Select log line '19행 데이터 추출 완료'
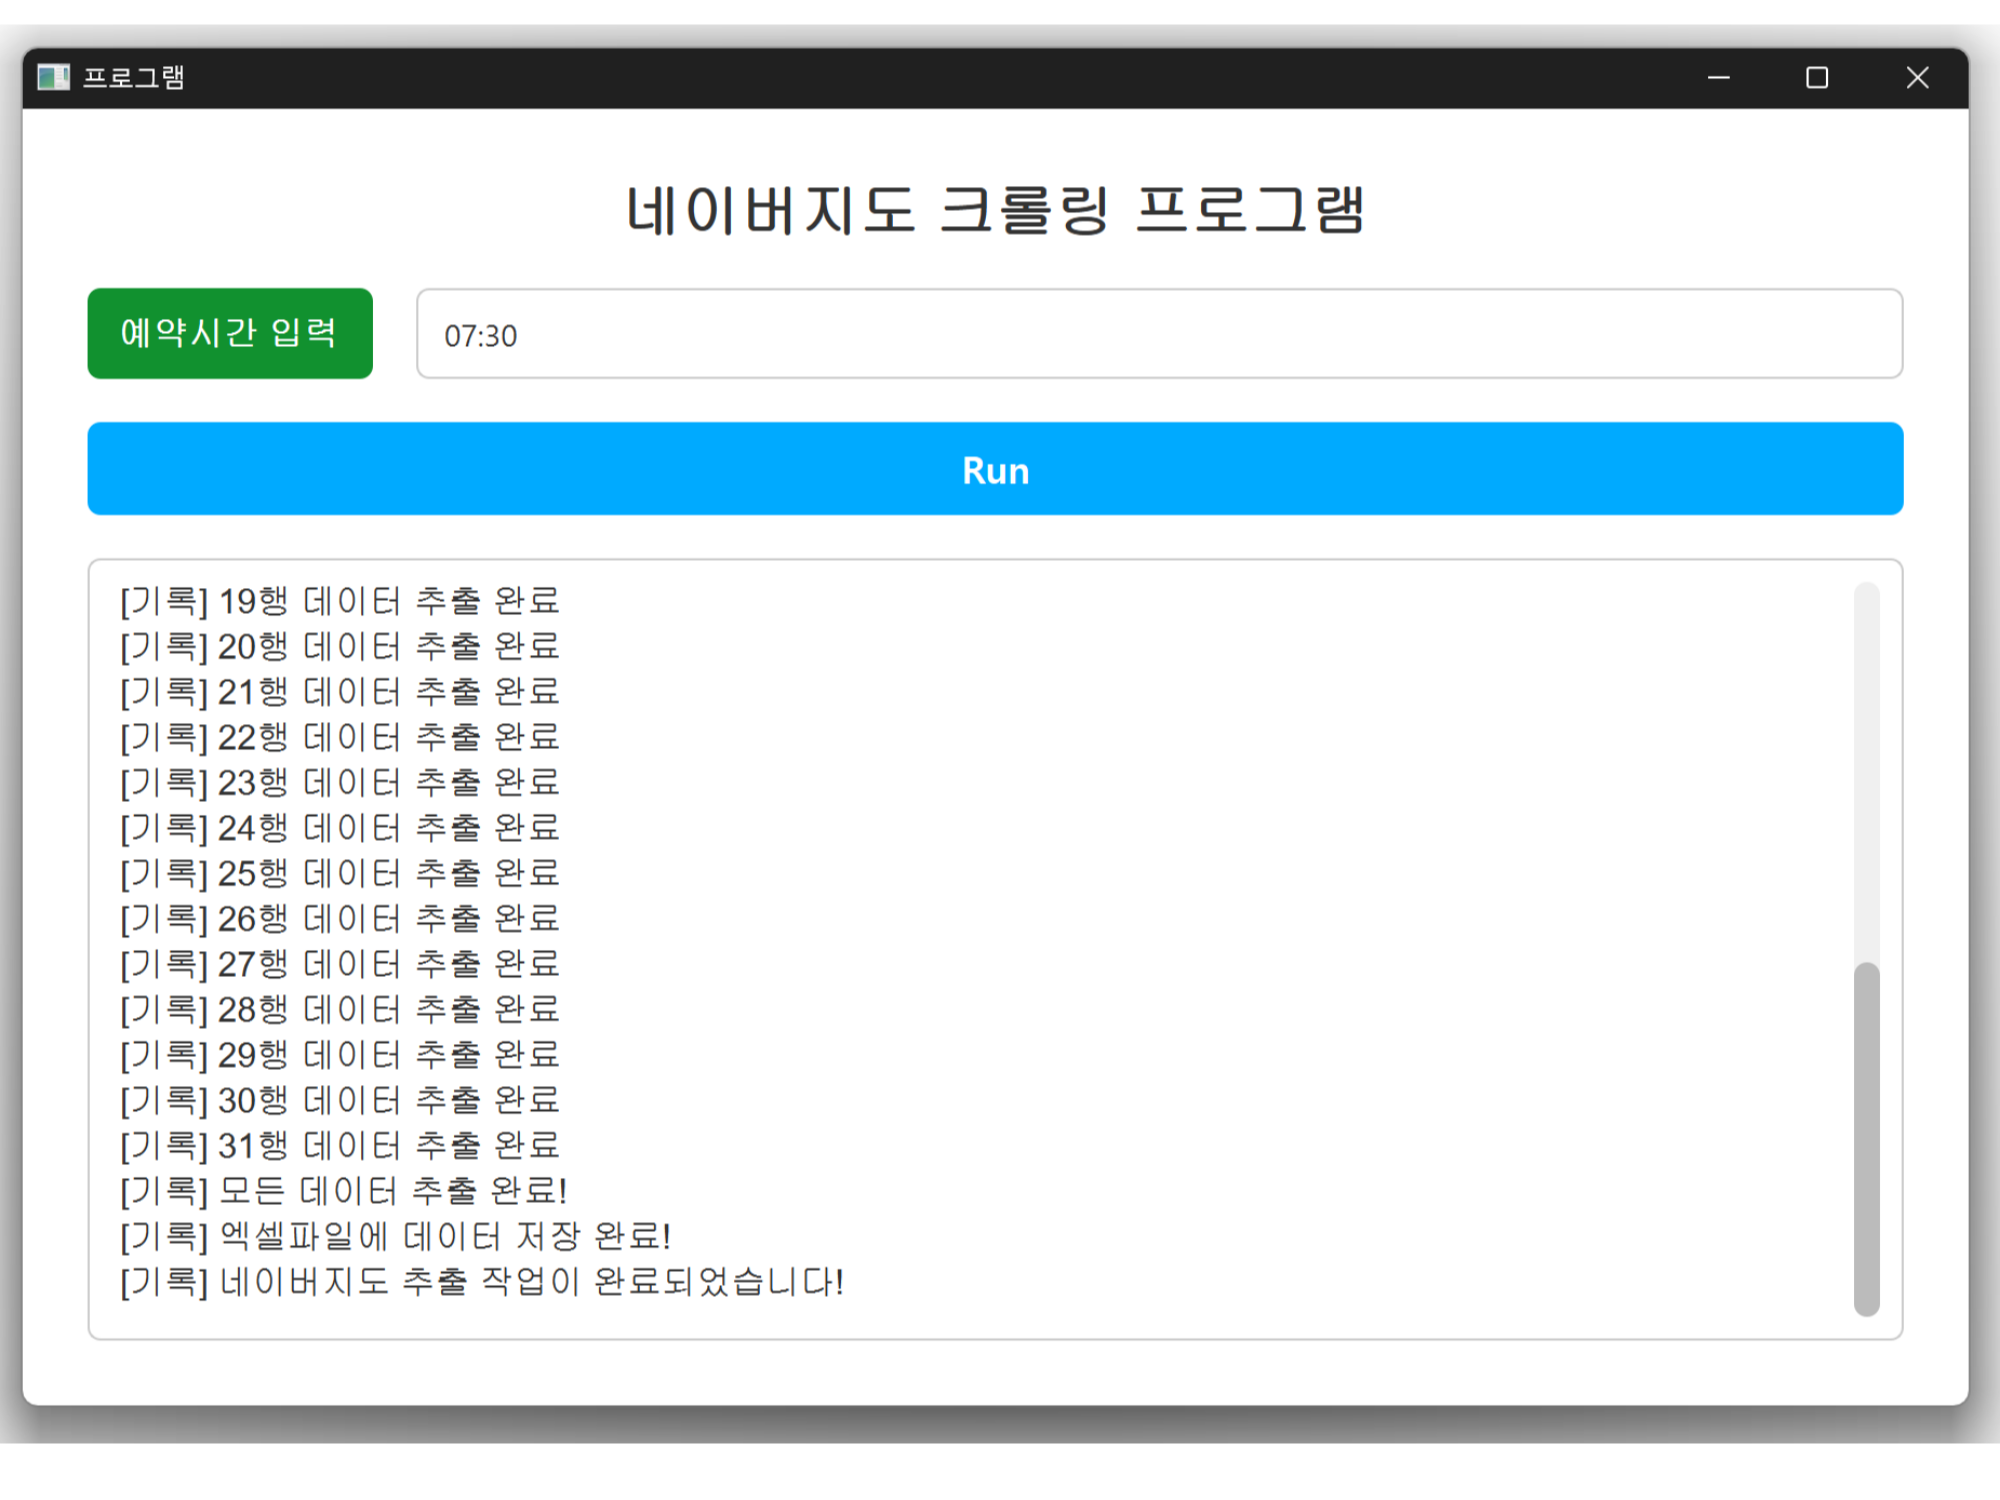 point(339,601)
